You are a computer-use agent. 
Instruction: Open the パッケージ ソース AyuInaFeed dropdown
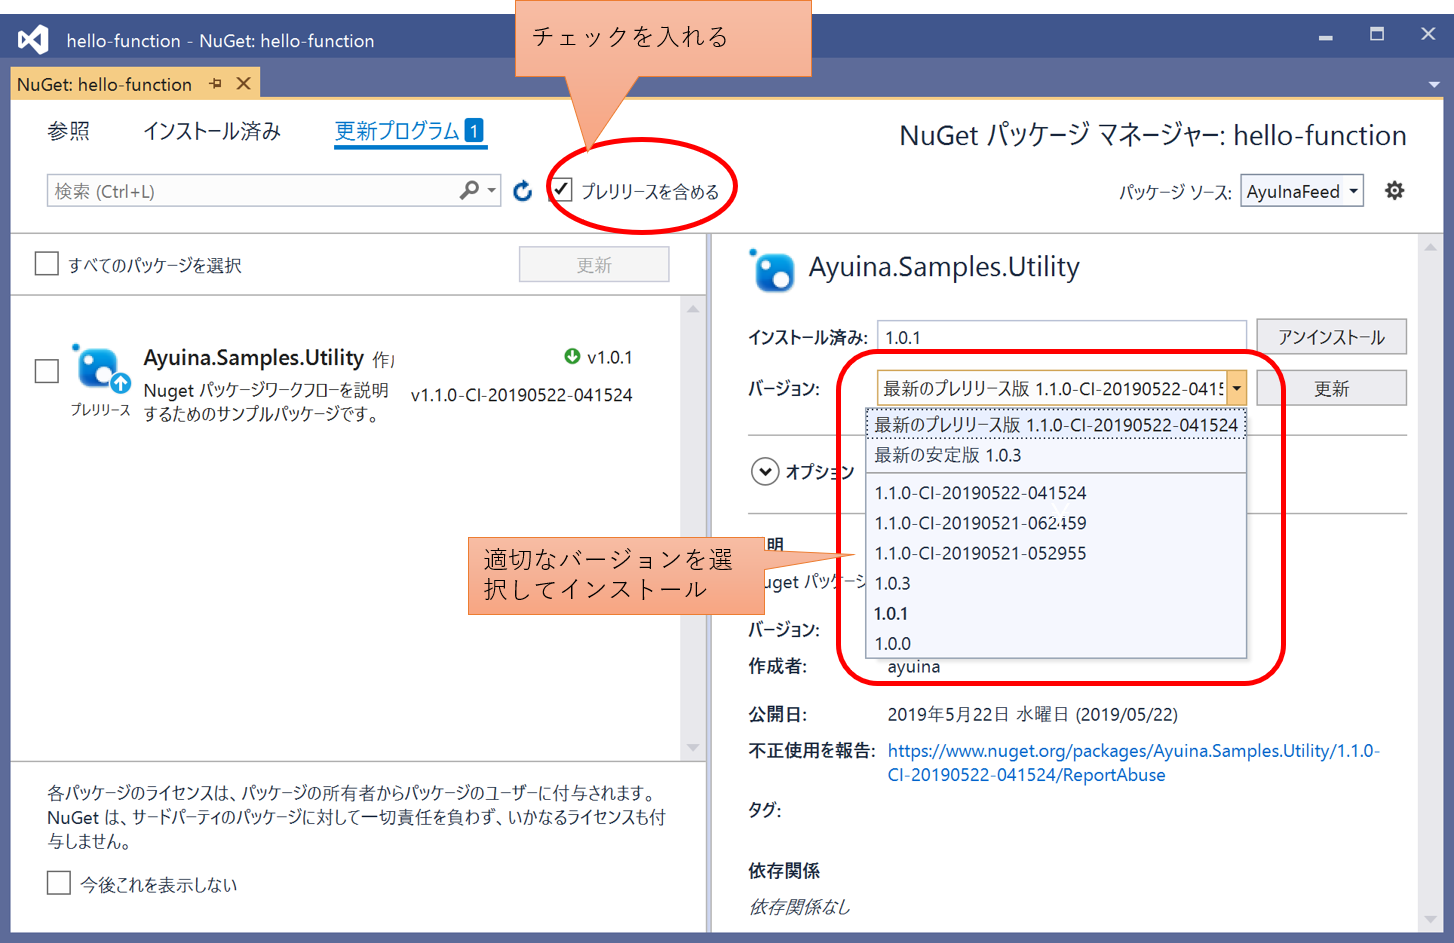tap(1301, 191)
